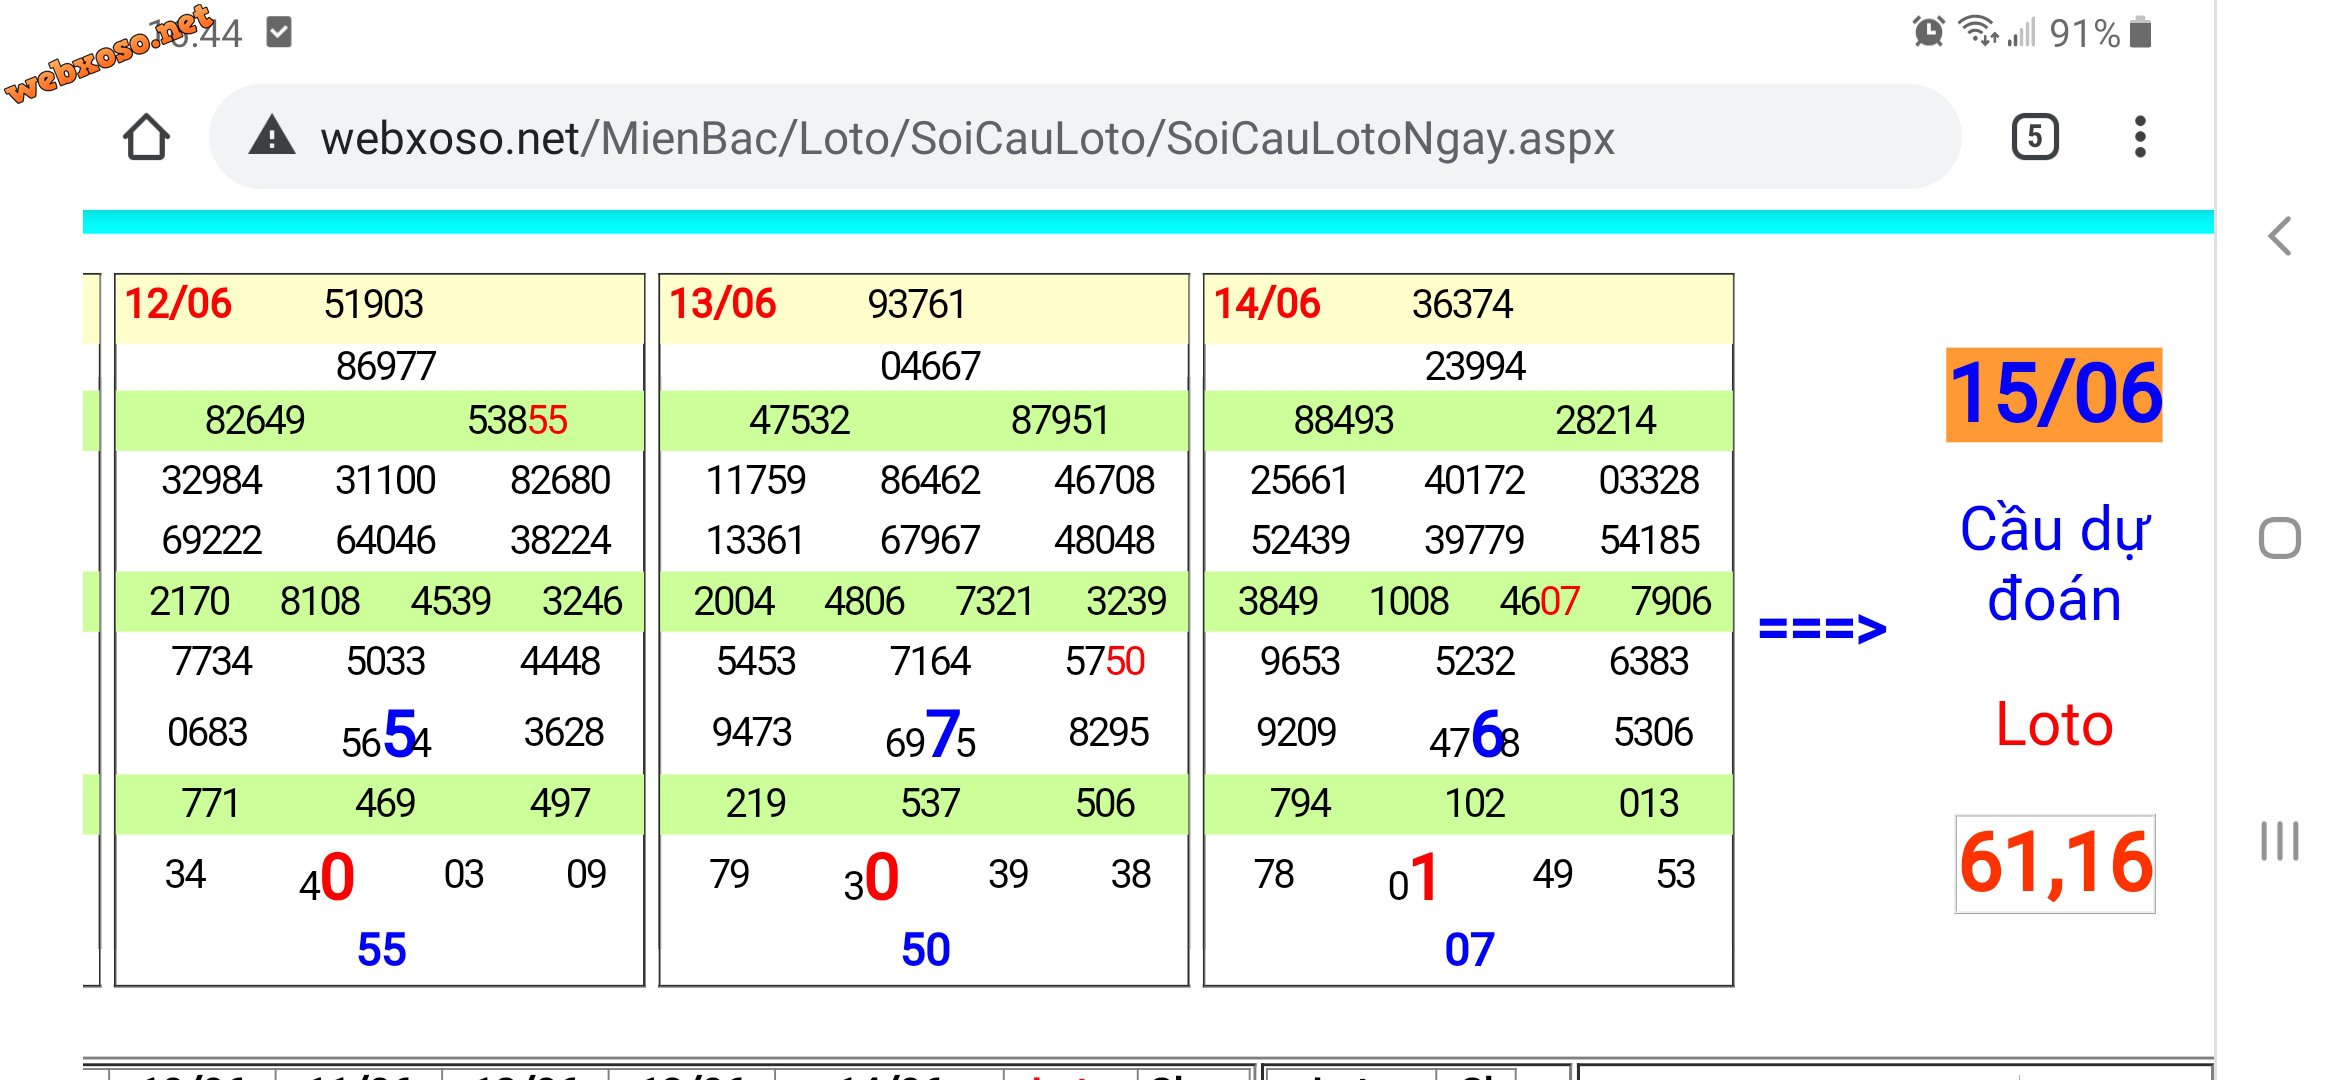Viewport: 2340px width, 1080px height.
Task: Click number 01 in 14/06 last row
Action: coord(1413,877)
